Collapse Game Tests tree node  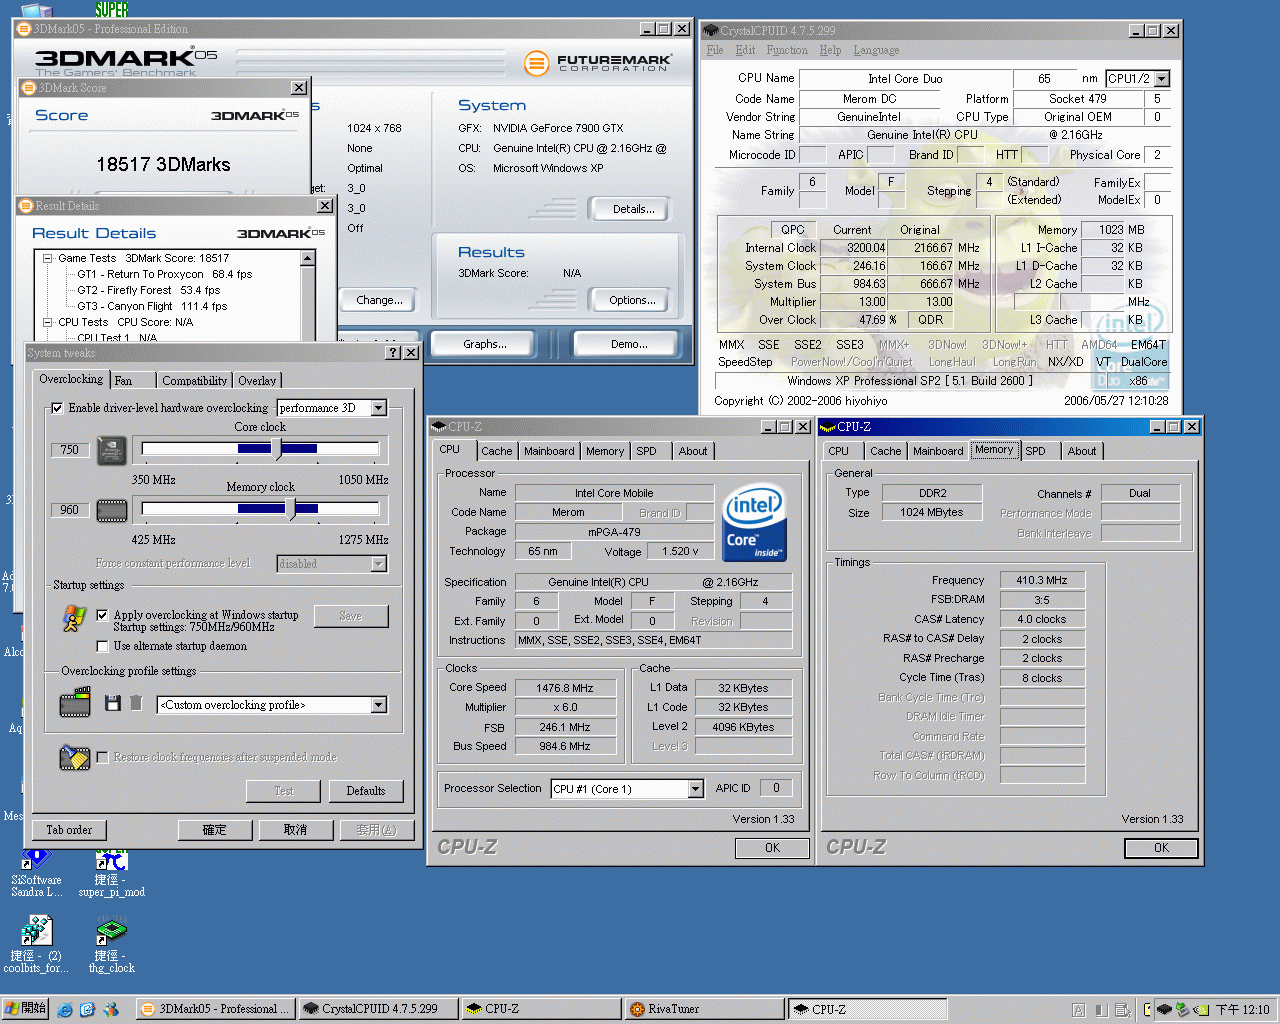pyautogui.click(x=47, y=258)
